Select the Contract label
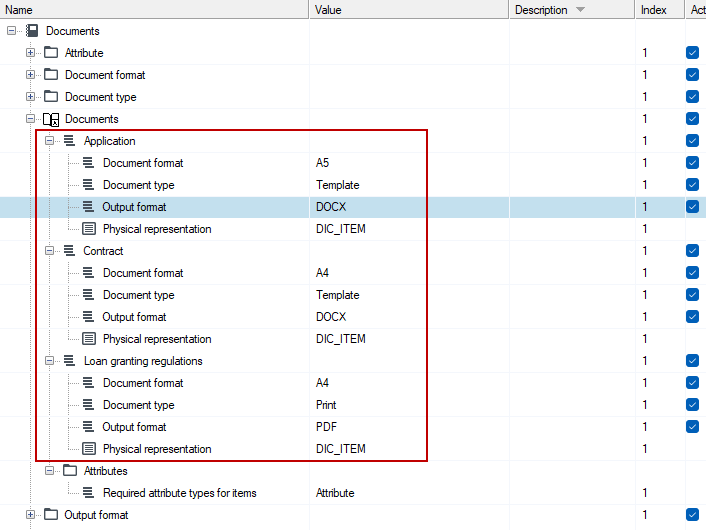Viewport: 706px width, 530px height. 103,251
